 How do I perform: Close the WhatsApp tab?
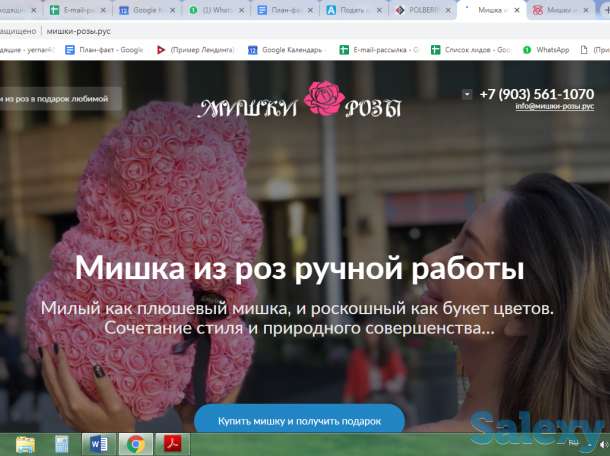click(x=242, y=11)
